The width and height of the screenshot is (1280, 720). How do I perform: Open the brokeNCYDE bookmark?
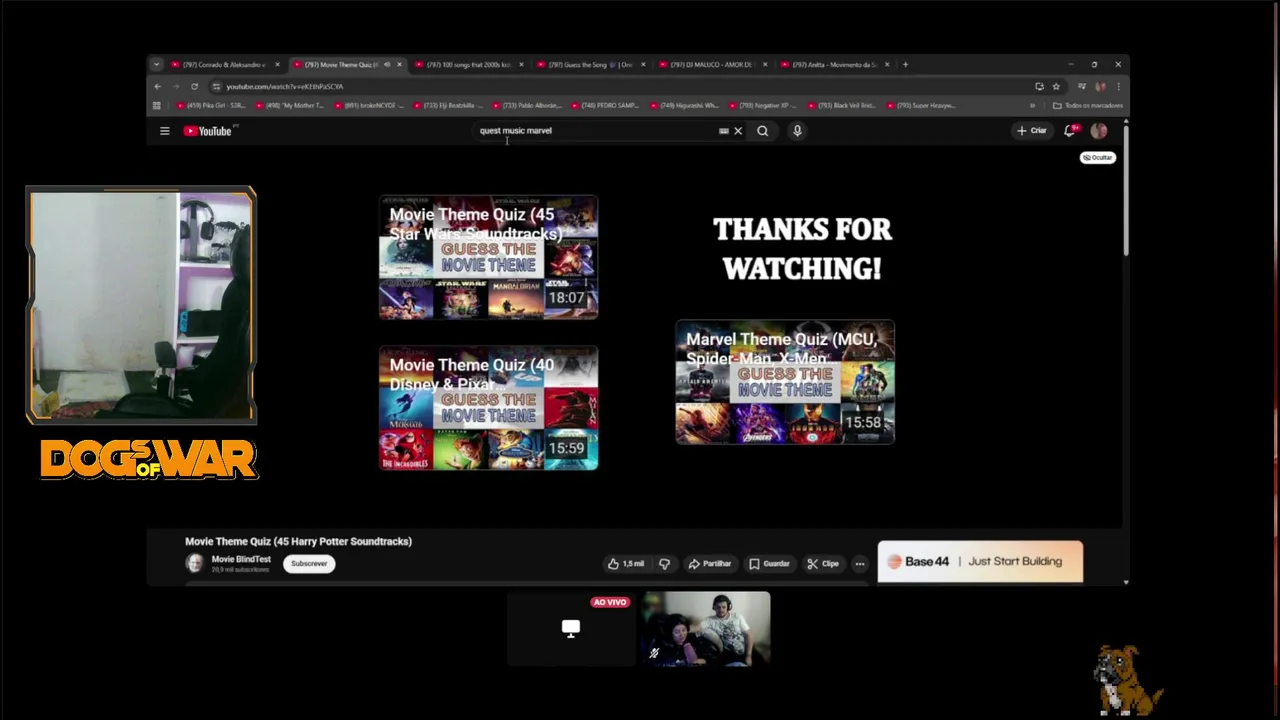point(371,105)
